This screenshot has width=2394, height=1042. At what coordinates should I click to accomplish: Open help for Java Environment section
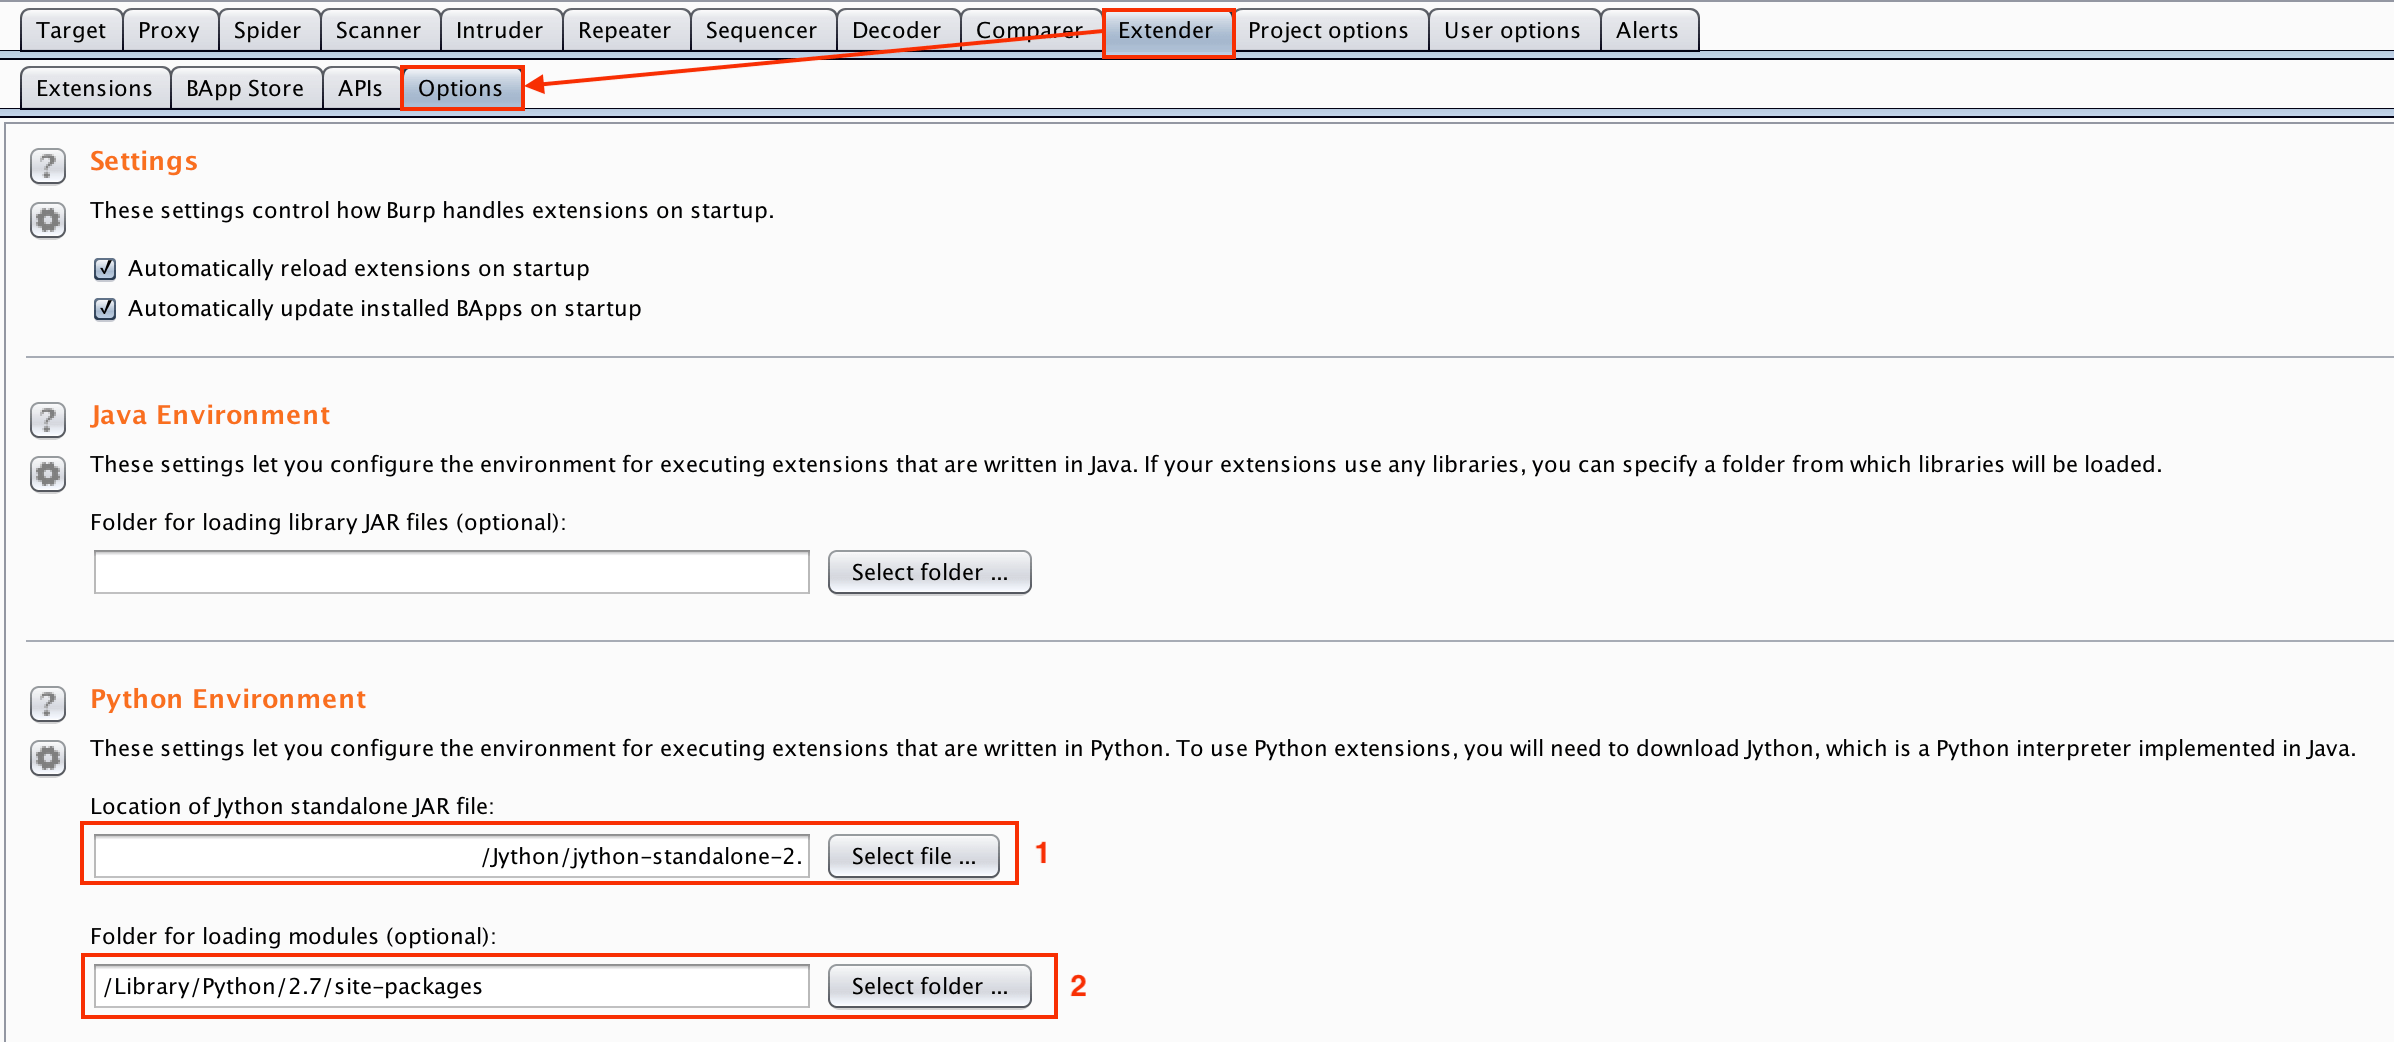click(47, 419)
